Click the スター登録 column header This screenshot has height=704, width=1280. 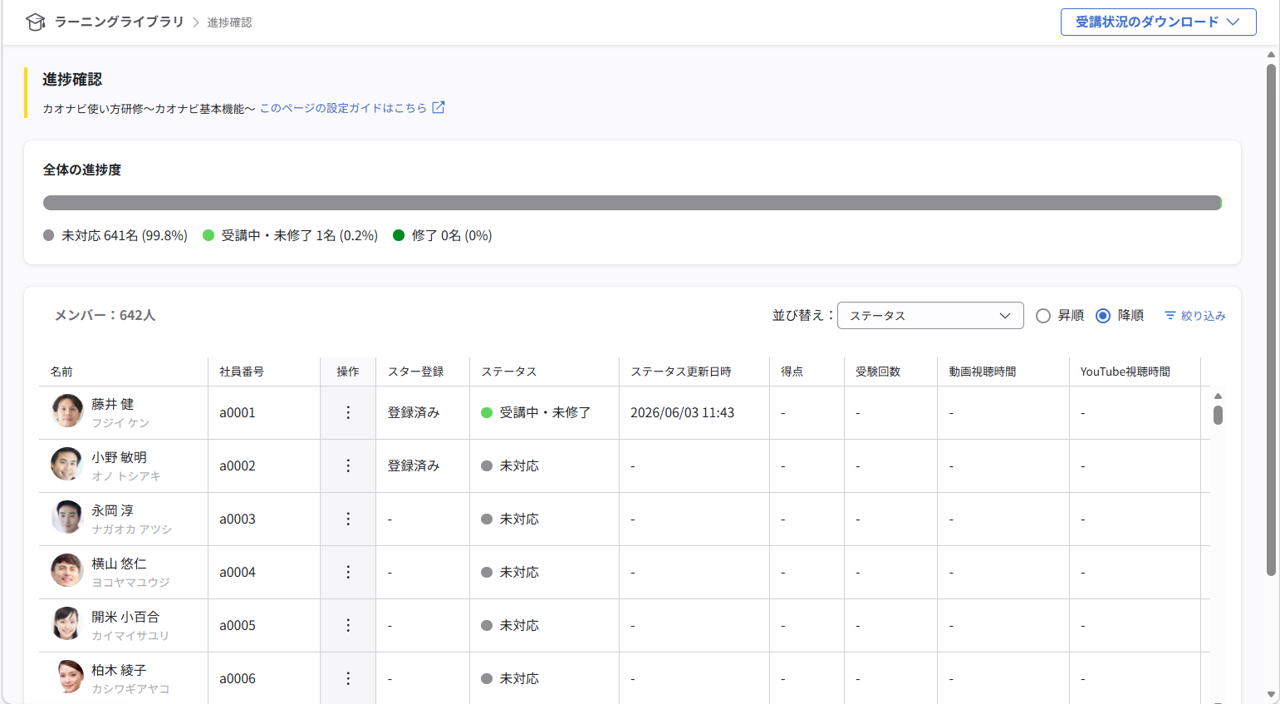(415, 372)
